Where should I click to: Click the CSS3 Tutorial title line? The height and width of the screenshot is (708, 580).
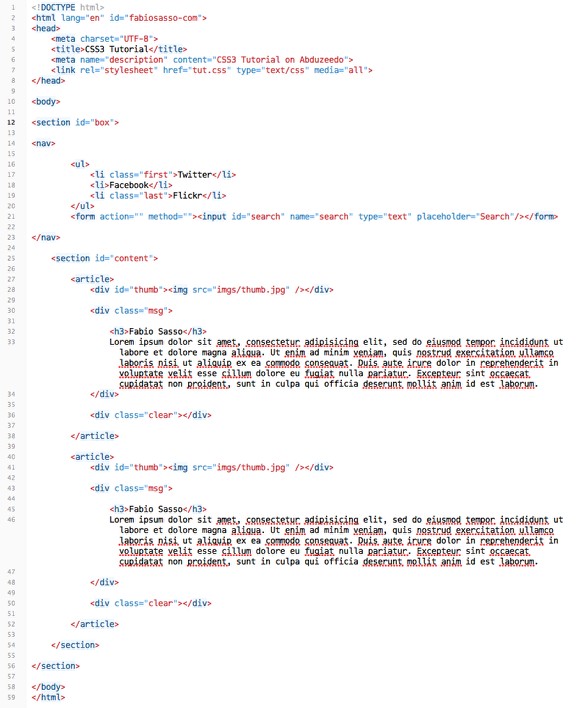[119, 49]
